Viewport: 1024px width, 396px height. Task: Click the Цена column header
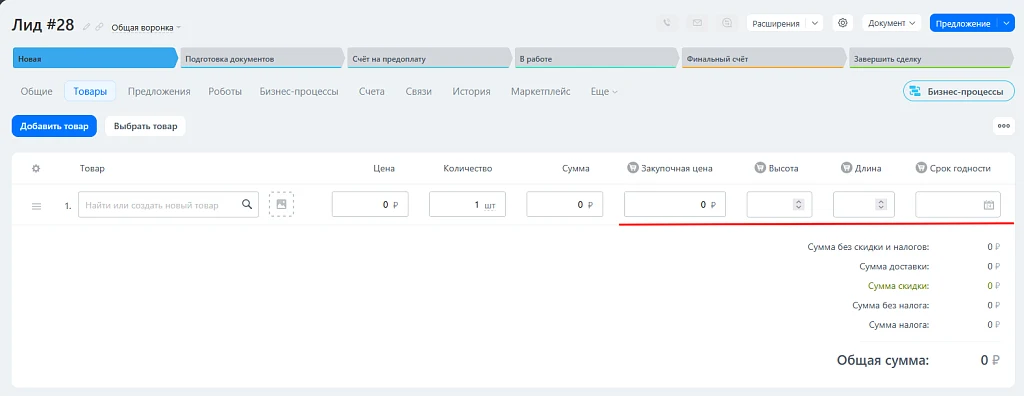385,168
